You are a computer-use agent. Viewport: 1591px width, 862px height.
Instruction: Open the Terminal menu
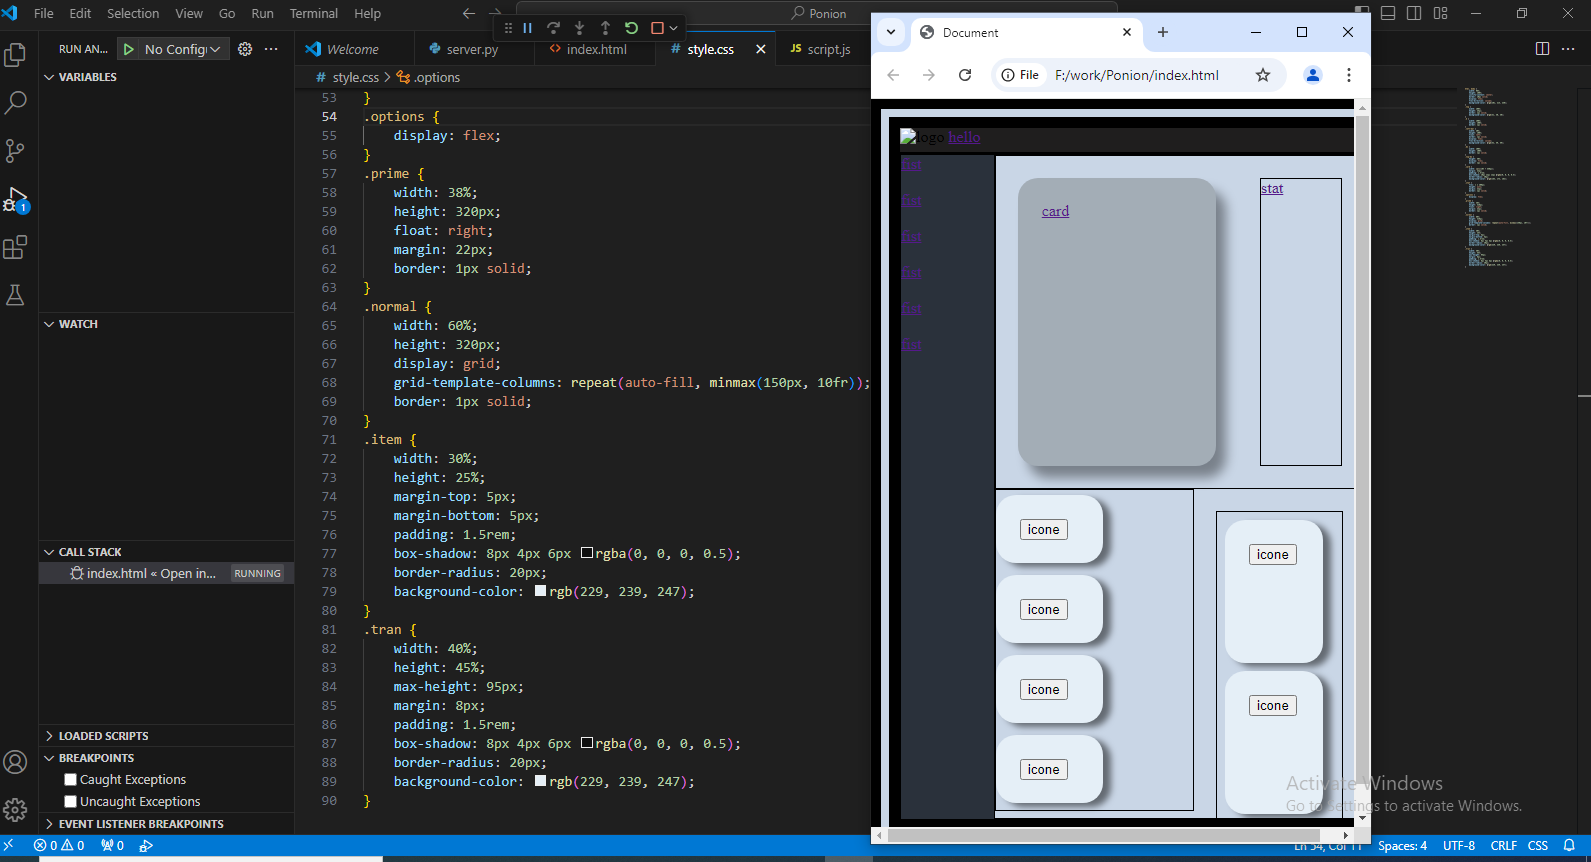point(313,13)
